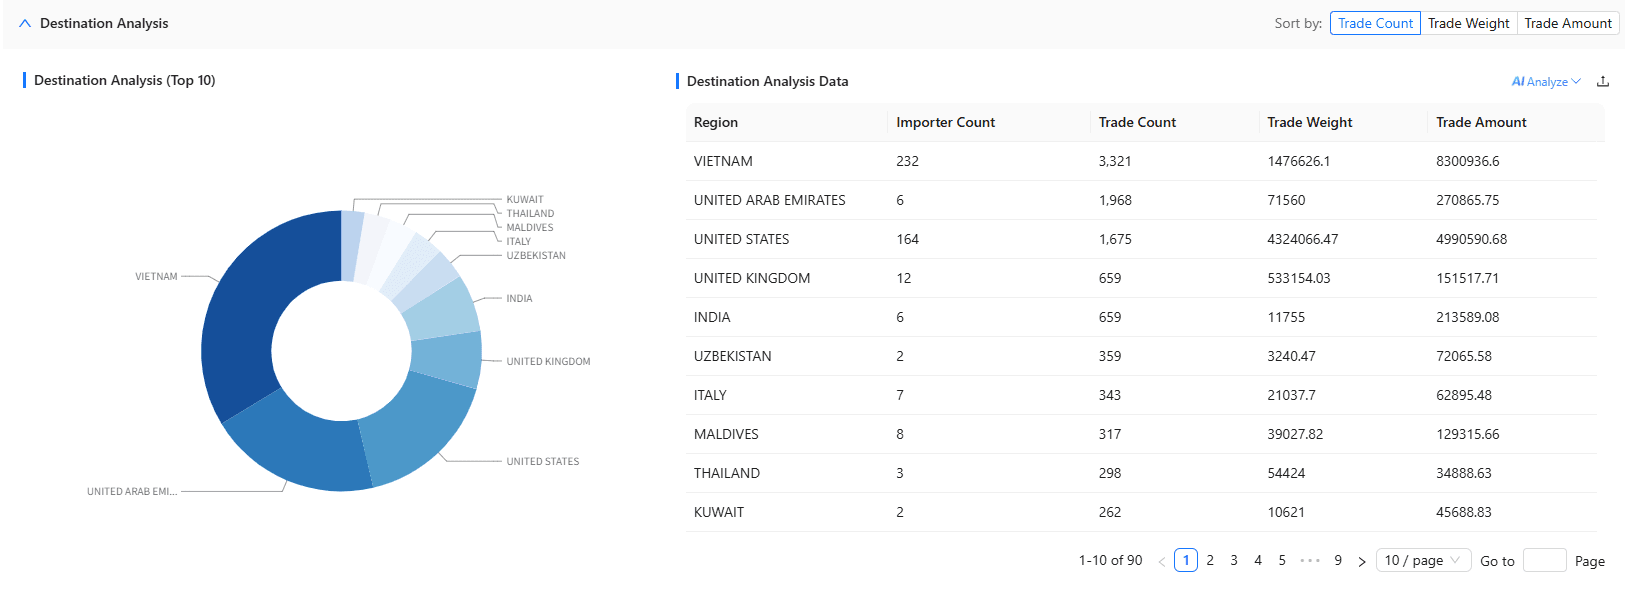Click trade count value 1,968
The width and height of the screenshot is (1625, 608).
[1115, 200]
